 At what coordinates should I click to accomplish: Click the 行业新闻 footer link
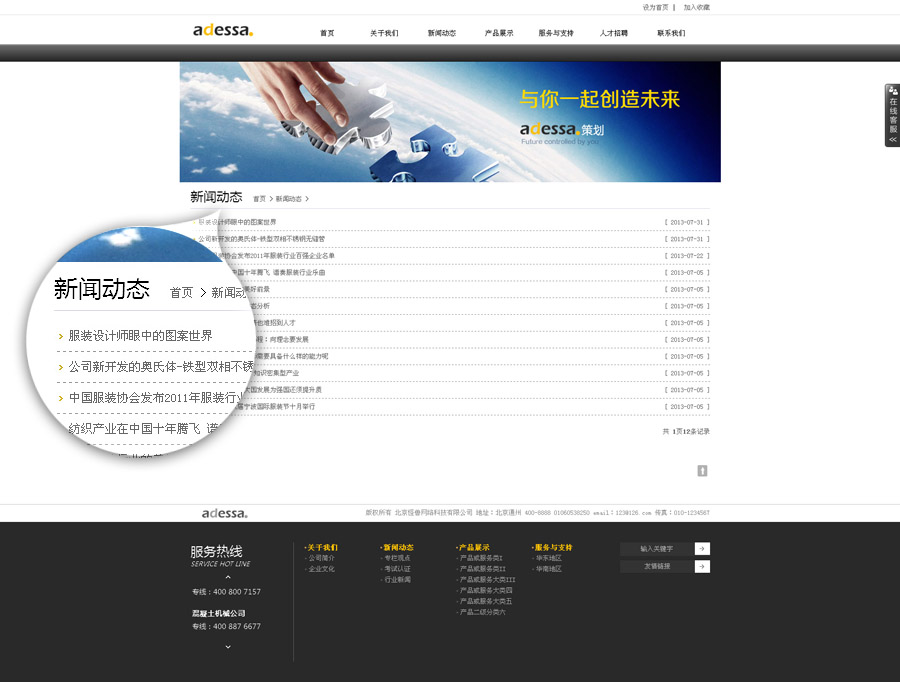point(397,580)
